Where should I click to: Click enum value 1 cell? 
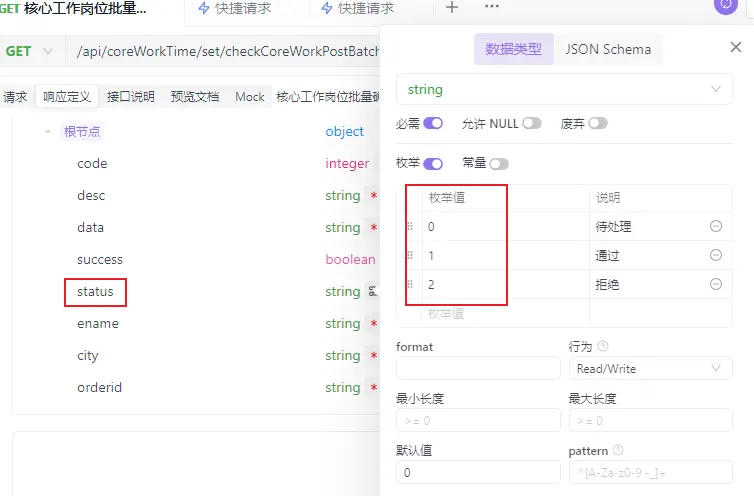coord(506,255)
